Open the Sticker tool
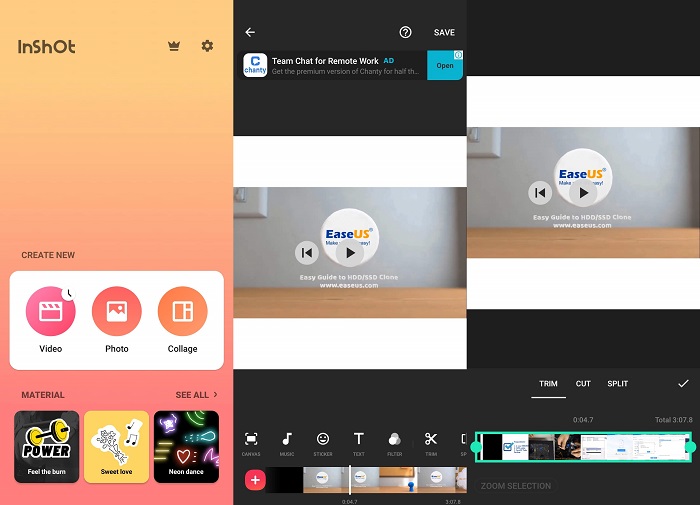Image resolution: width=700 pixels, height=505 pixels. (x=323, y=442)
